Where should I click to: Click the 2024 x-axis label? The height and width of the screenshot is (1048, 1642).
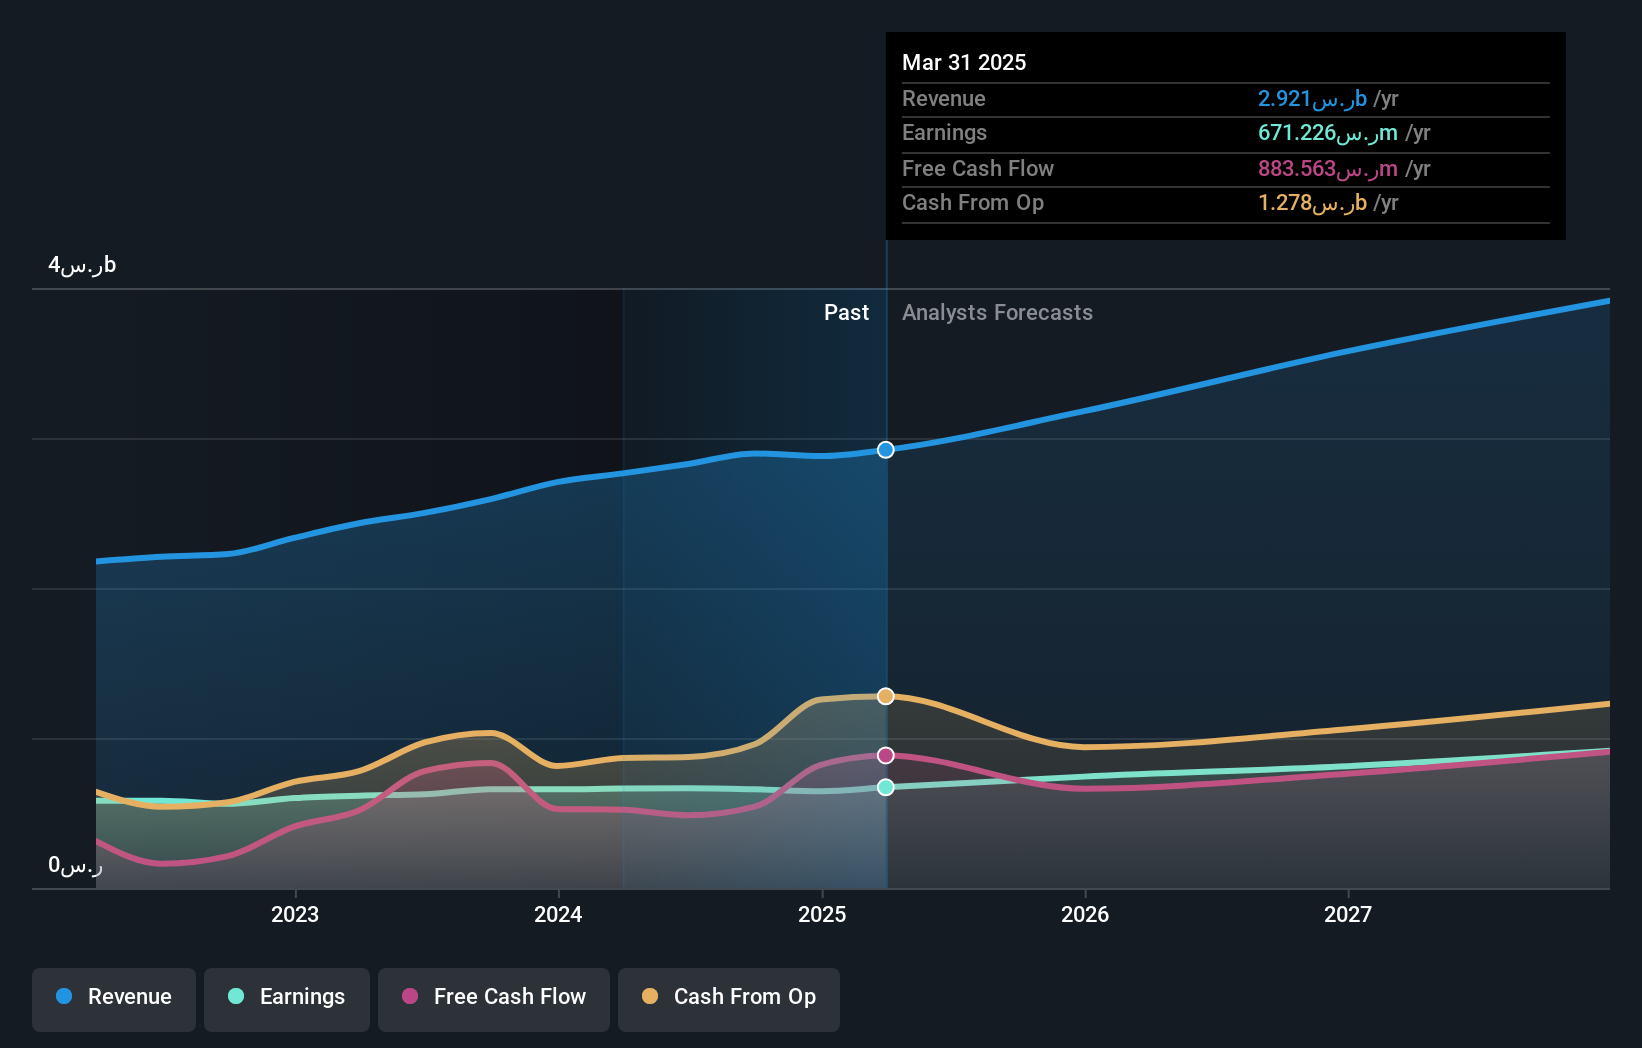click(558, 914)
